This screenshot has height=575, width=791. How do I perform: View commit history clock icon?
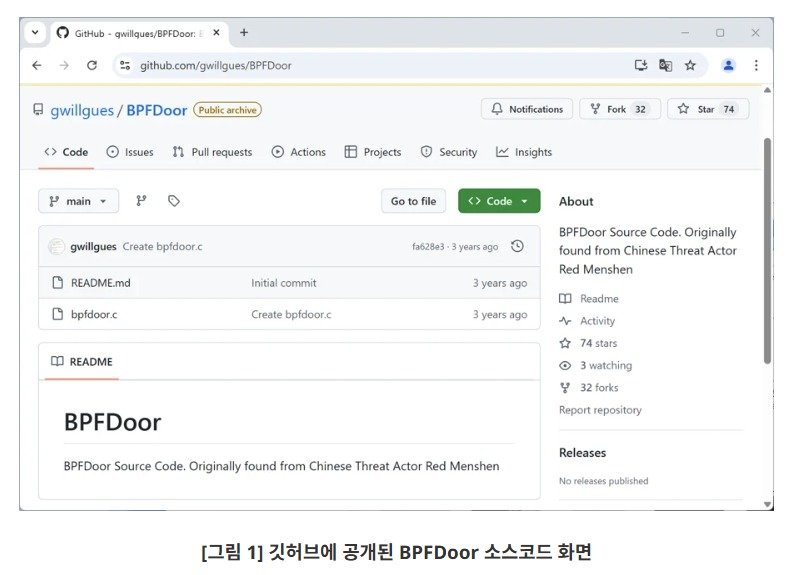pyautogui.click(x=517, y=246)
